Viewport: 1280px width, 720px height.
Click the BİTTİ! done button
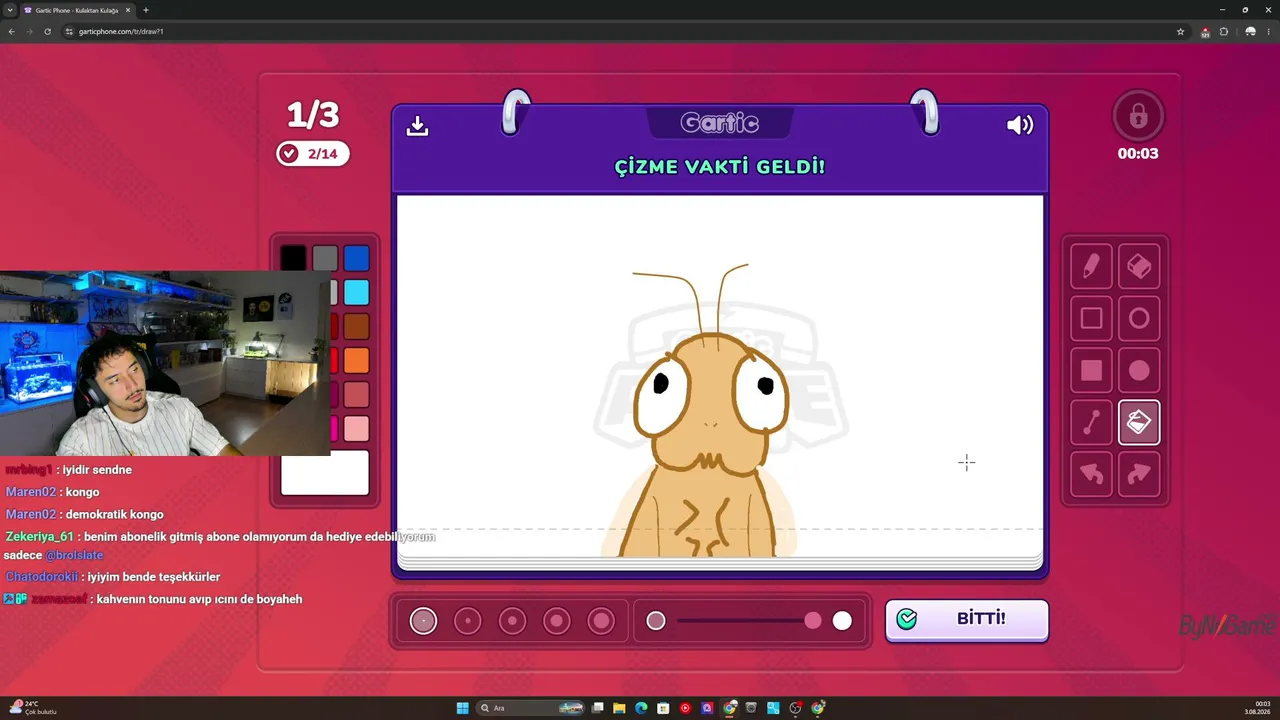coord(967,619)
